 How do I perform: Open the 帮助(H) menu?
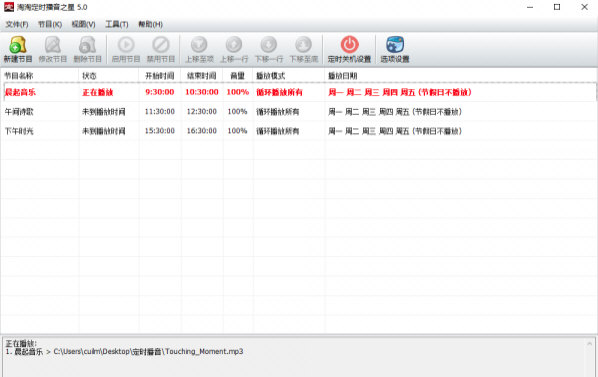150,24
